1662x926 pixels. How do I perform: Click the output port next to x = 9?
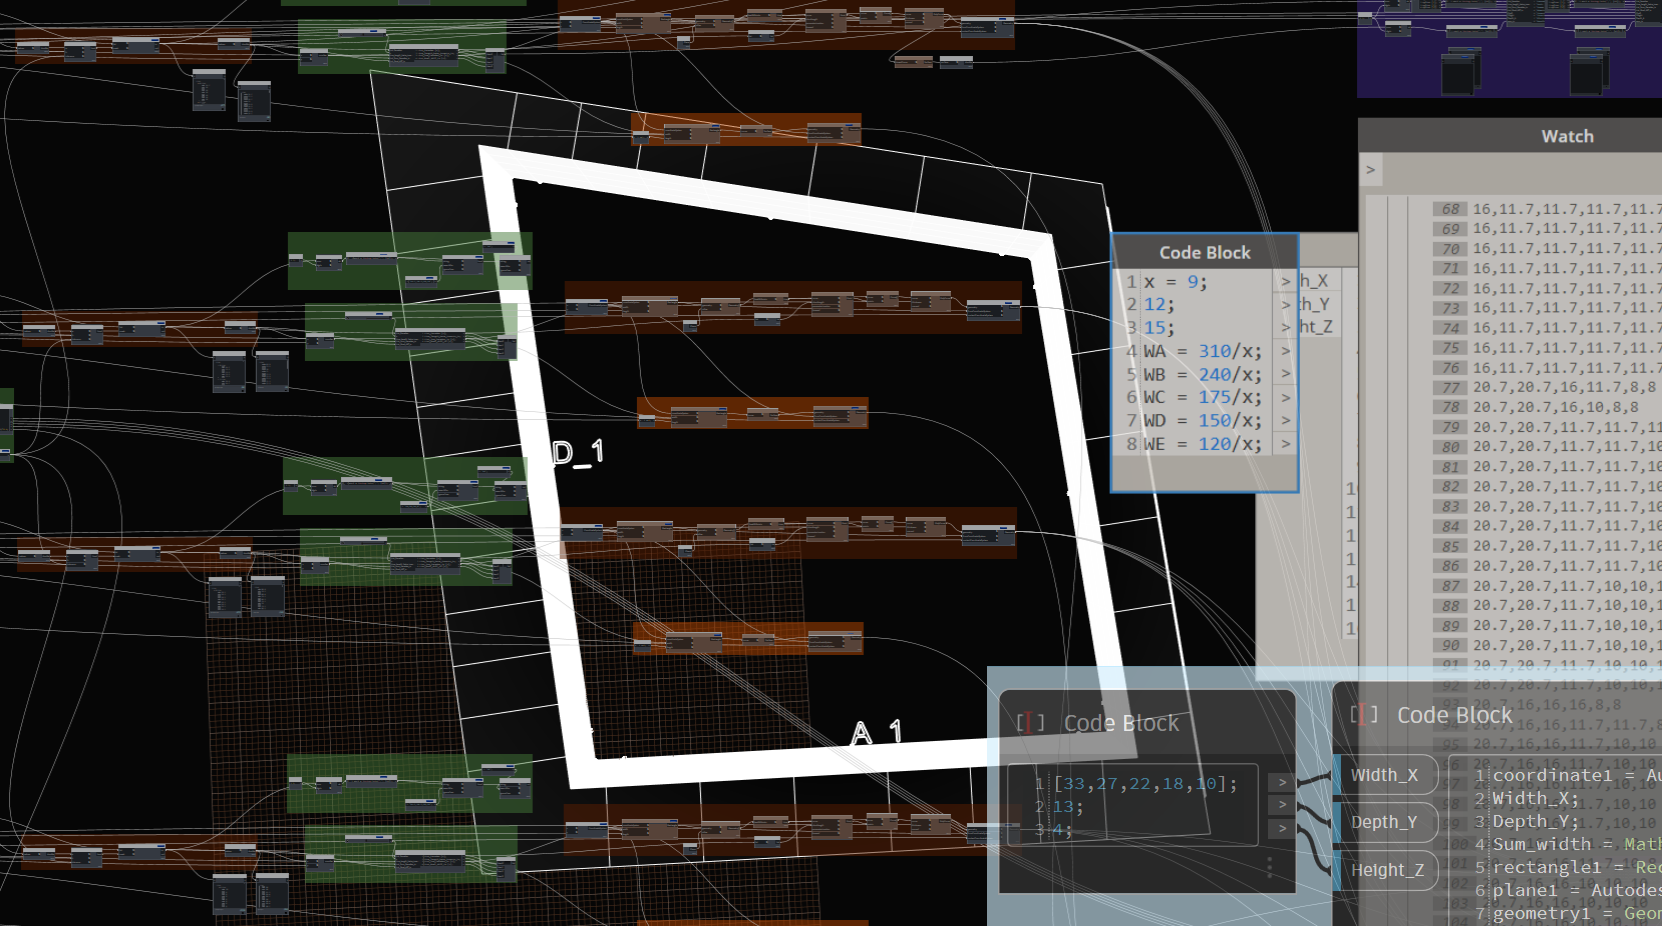coord(1285,281)
